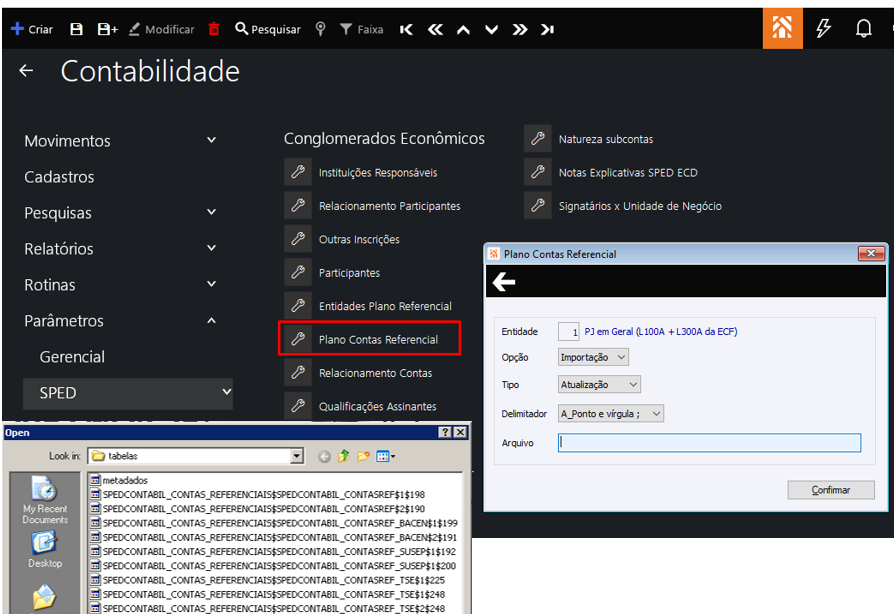This screenshot has width=894, height=615.
Task: Click the Arquivo input field
Action: point(709,443)
